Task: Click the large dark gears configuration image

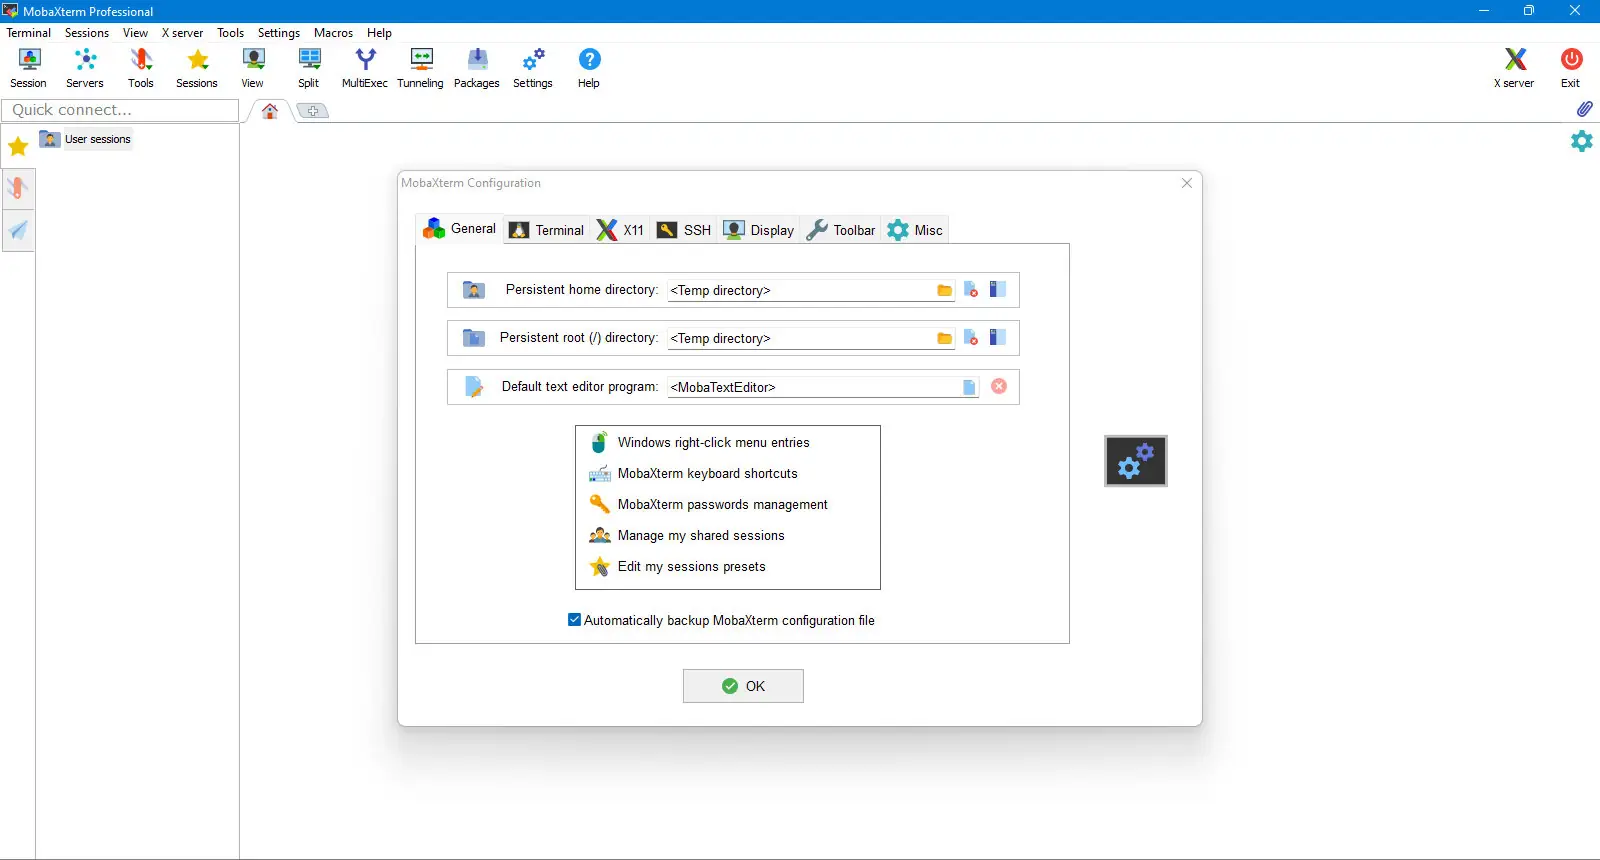Action: [1136, 461]
